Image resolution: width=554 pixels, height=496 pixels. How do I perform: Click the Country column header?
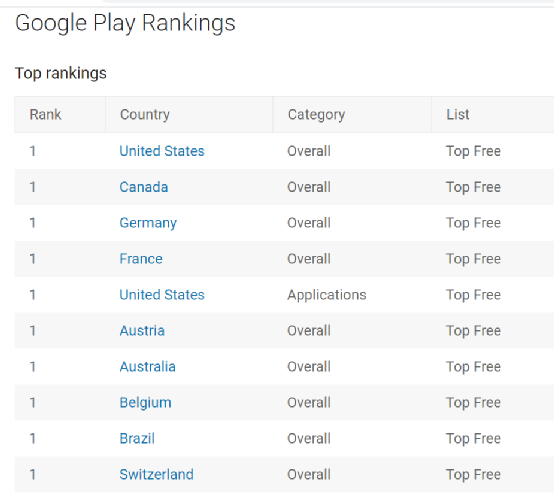pyautogui.click(x=145, y=114)
